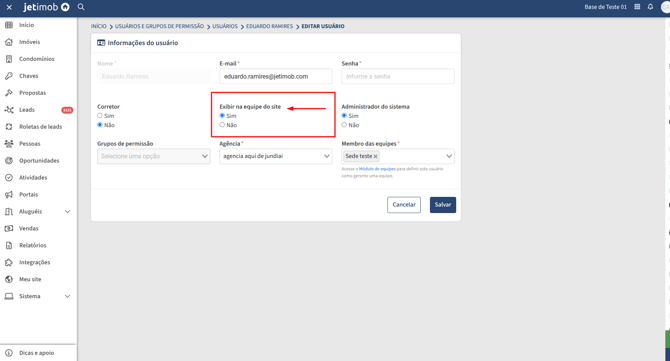Click the Aluguéis icon

[9, 211]
